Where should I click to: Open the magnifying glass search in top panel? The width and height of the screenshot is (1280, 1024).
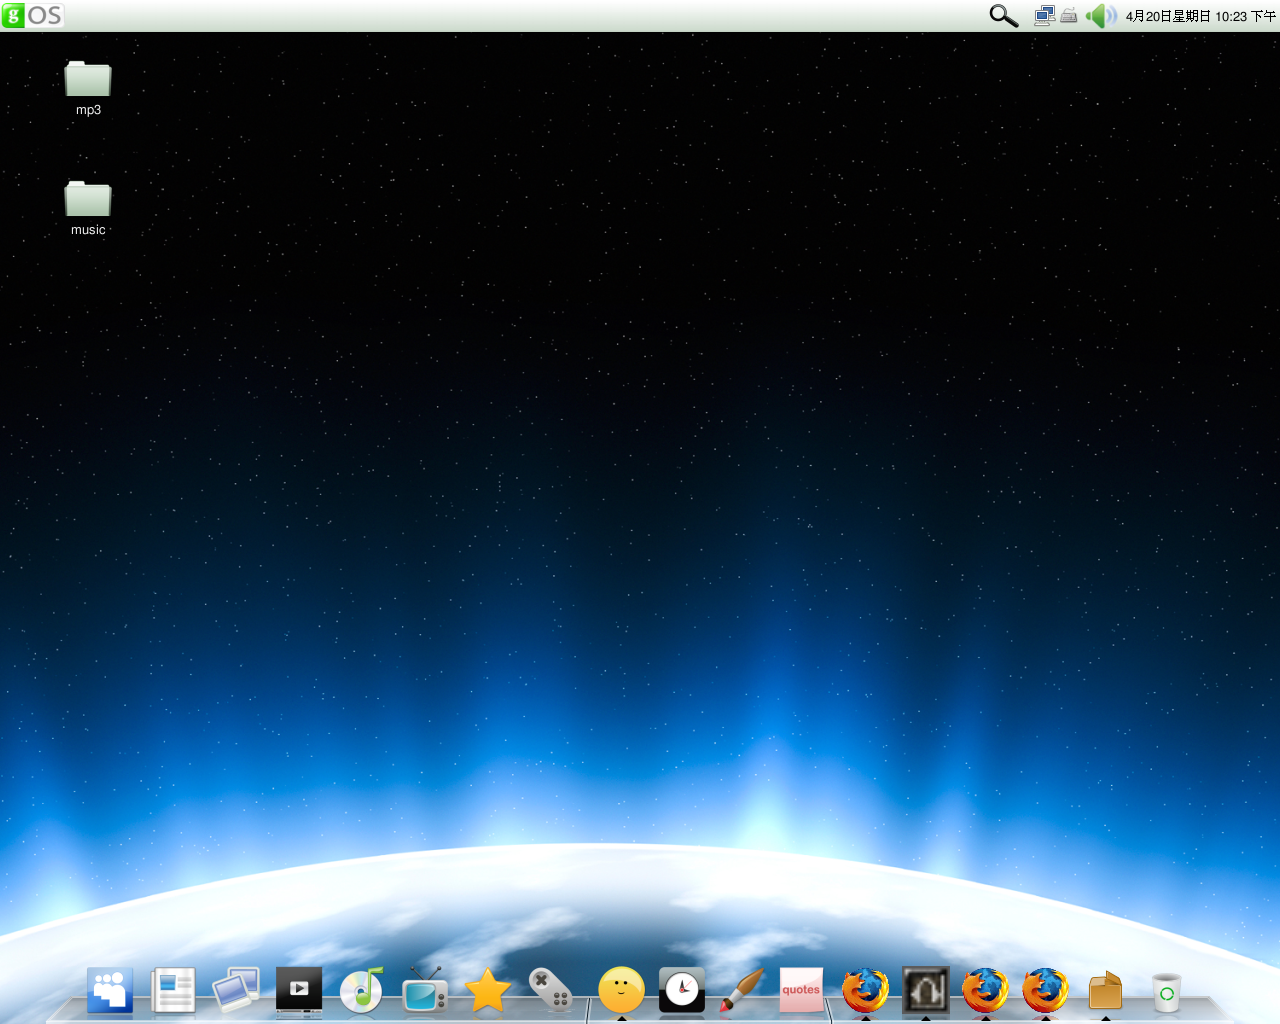tap(1003, 15)
